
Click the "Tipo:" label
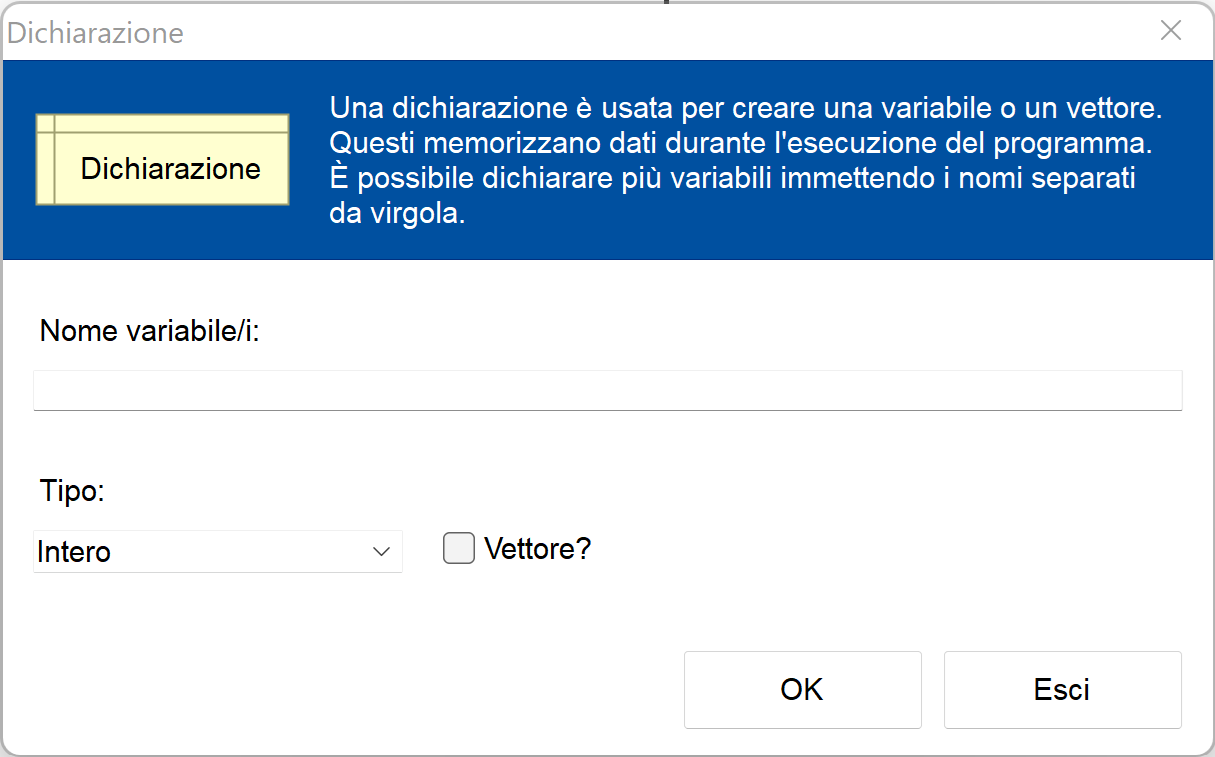pos(72,491)
